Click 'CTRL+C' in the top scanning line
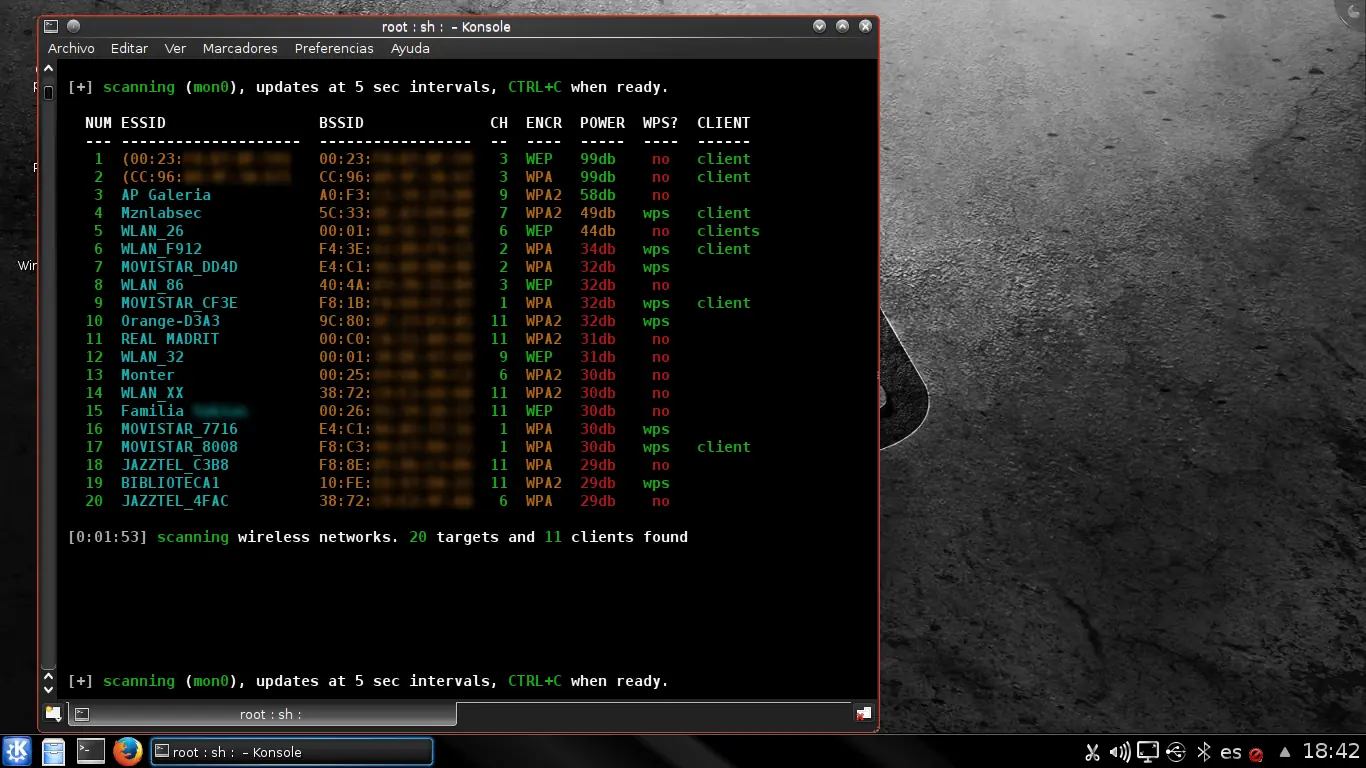 535,87
